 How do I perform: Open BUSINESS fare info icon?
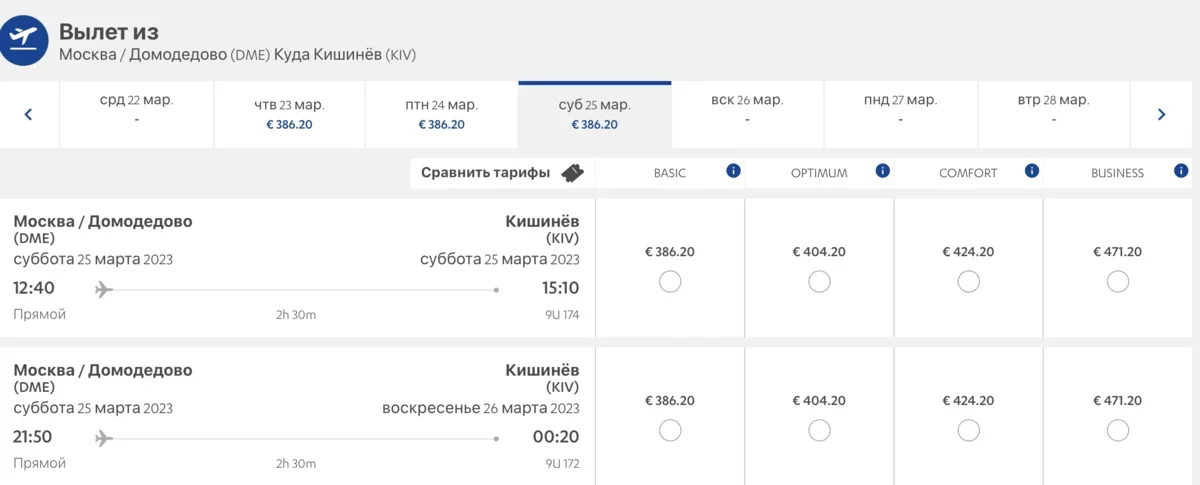click(x=1181, y=171)
